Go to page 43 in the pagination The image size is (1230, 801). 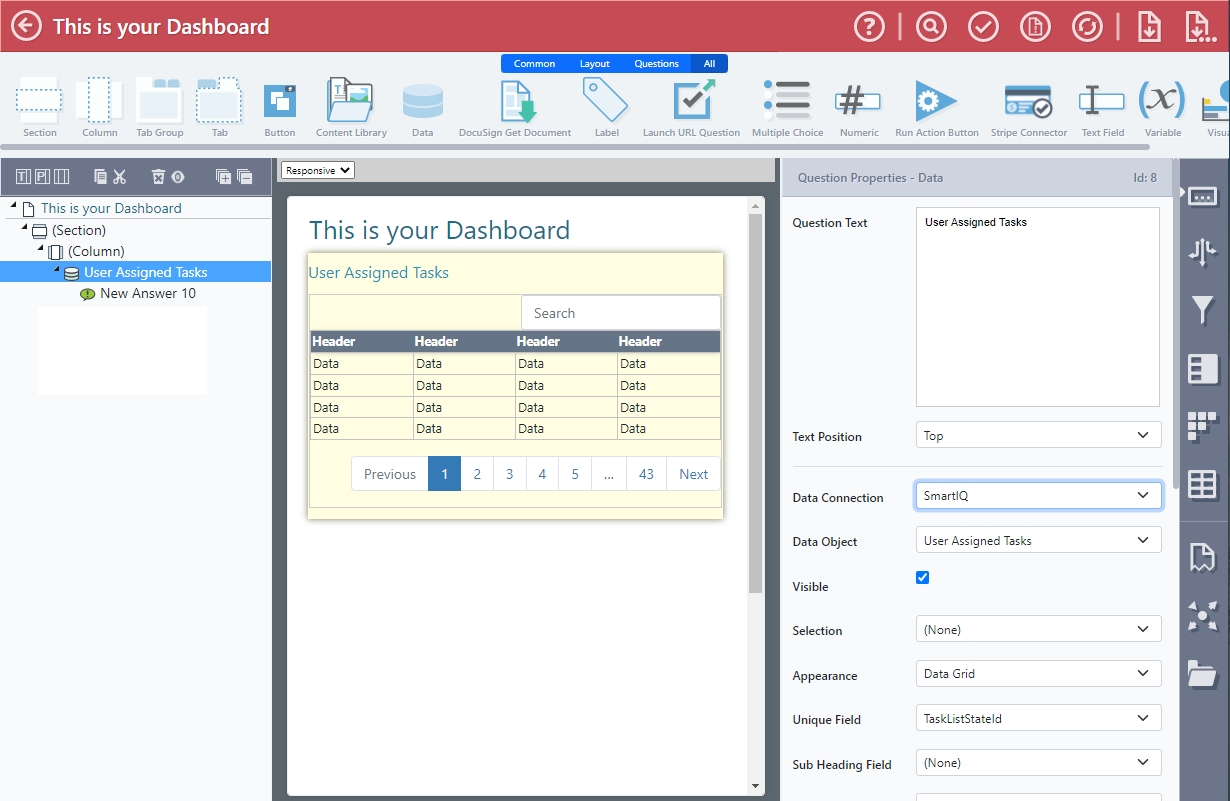(x=646, y=474)
